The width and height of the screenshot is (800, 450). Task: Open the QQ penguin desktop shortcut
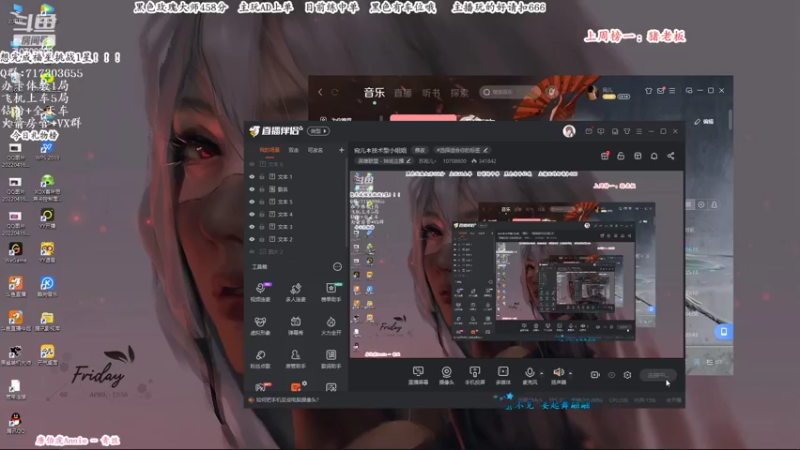coord(15,423)
